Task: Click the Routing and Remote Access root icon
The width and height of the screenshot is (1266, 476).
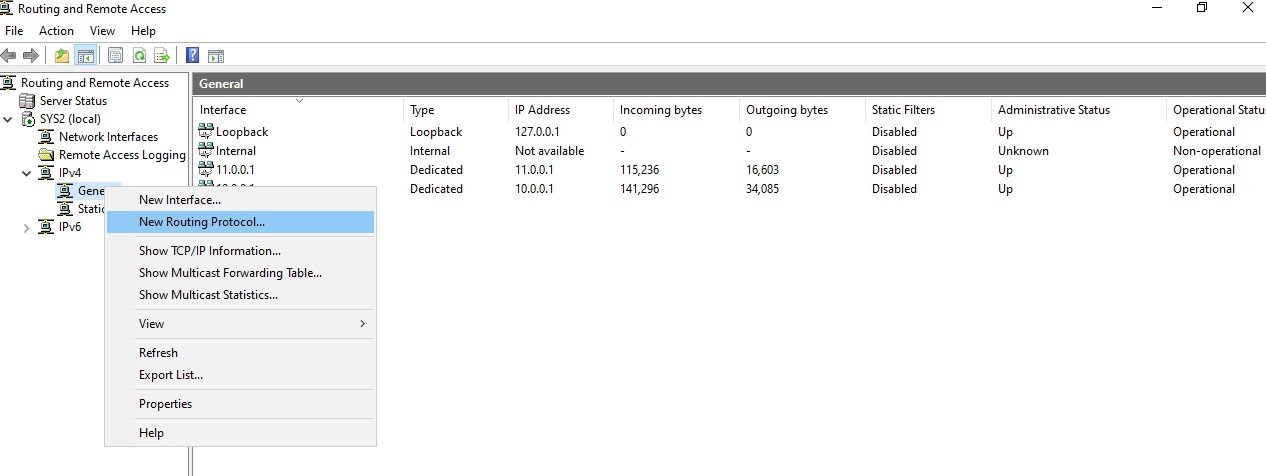Action: 9,83
